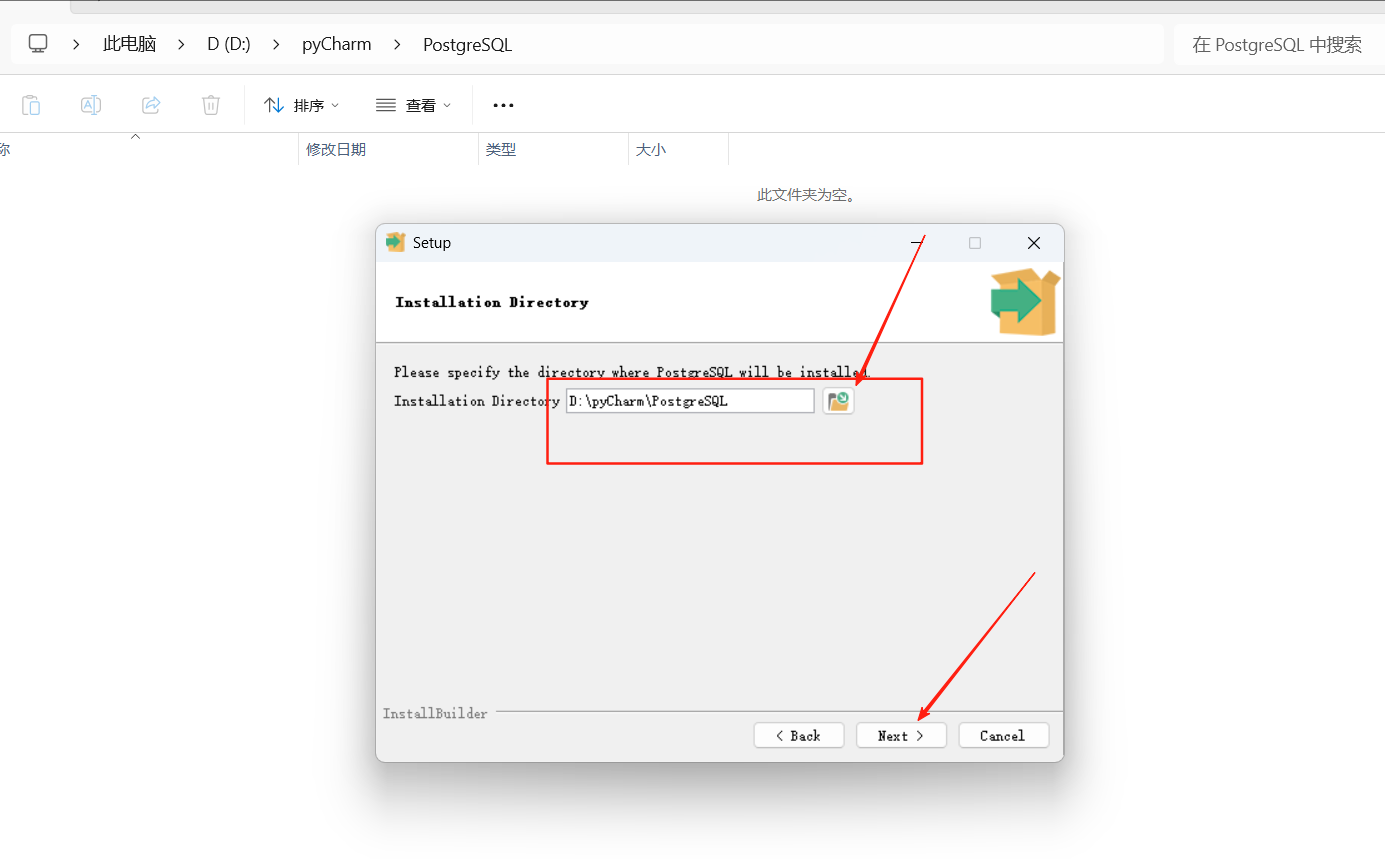Close the Setup window
The width and height of the screenshot is (1385, 859).
1034,243
